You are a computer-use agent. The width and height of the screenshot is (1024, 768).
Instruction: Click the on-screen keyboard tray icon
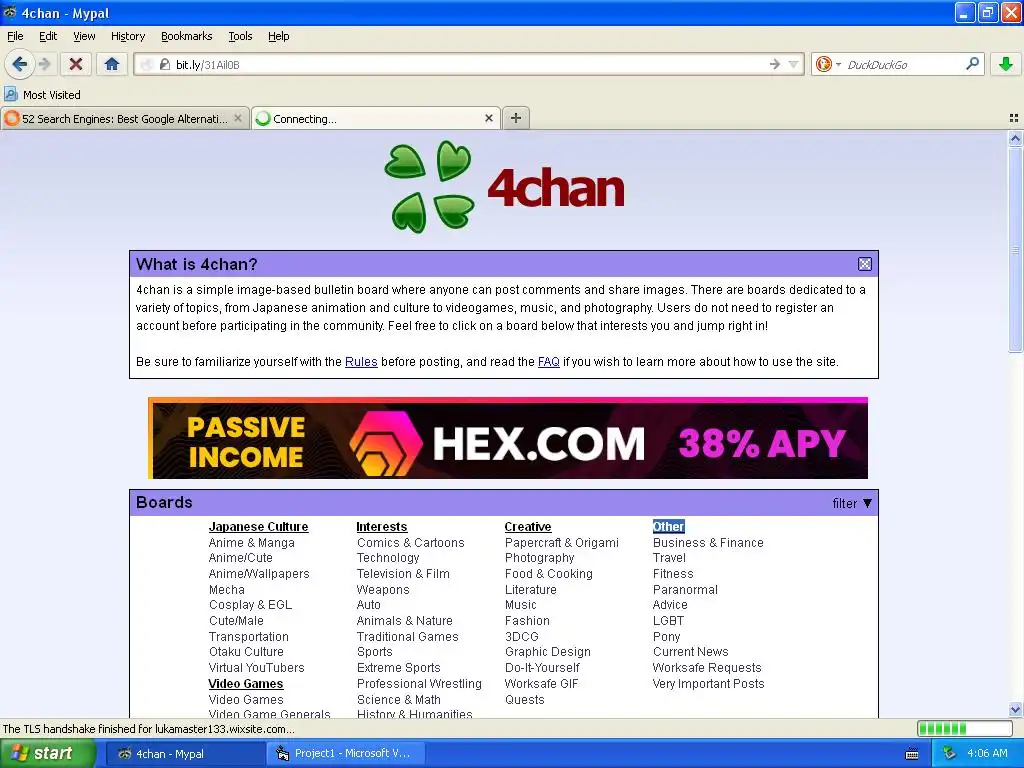pyautogui.click(x=912, y=754)
